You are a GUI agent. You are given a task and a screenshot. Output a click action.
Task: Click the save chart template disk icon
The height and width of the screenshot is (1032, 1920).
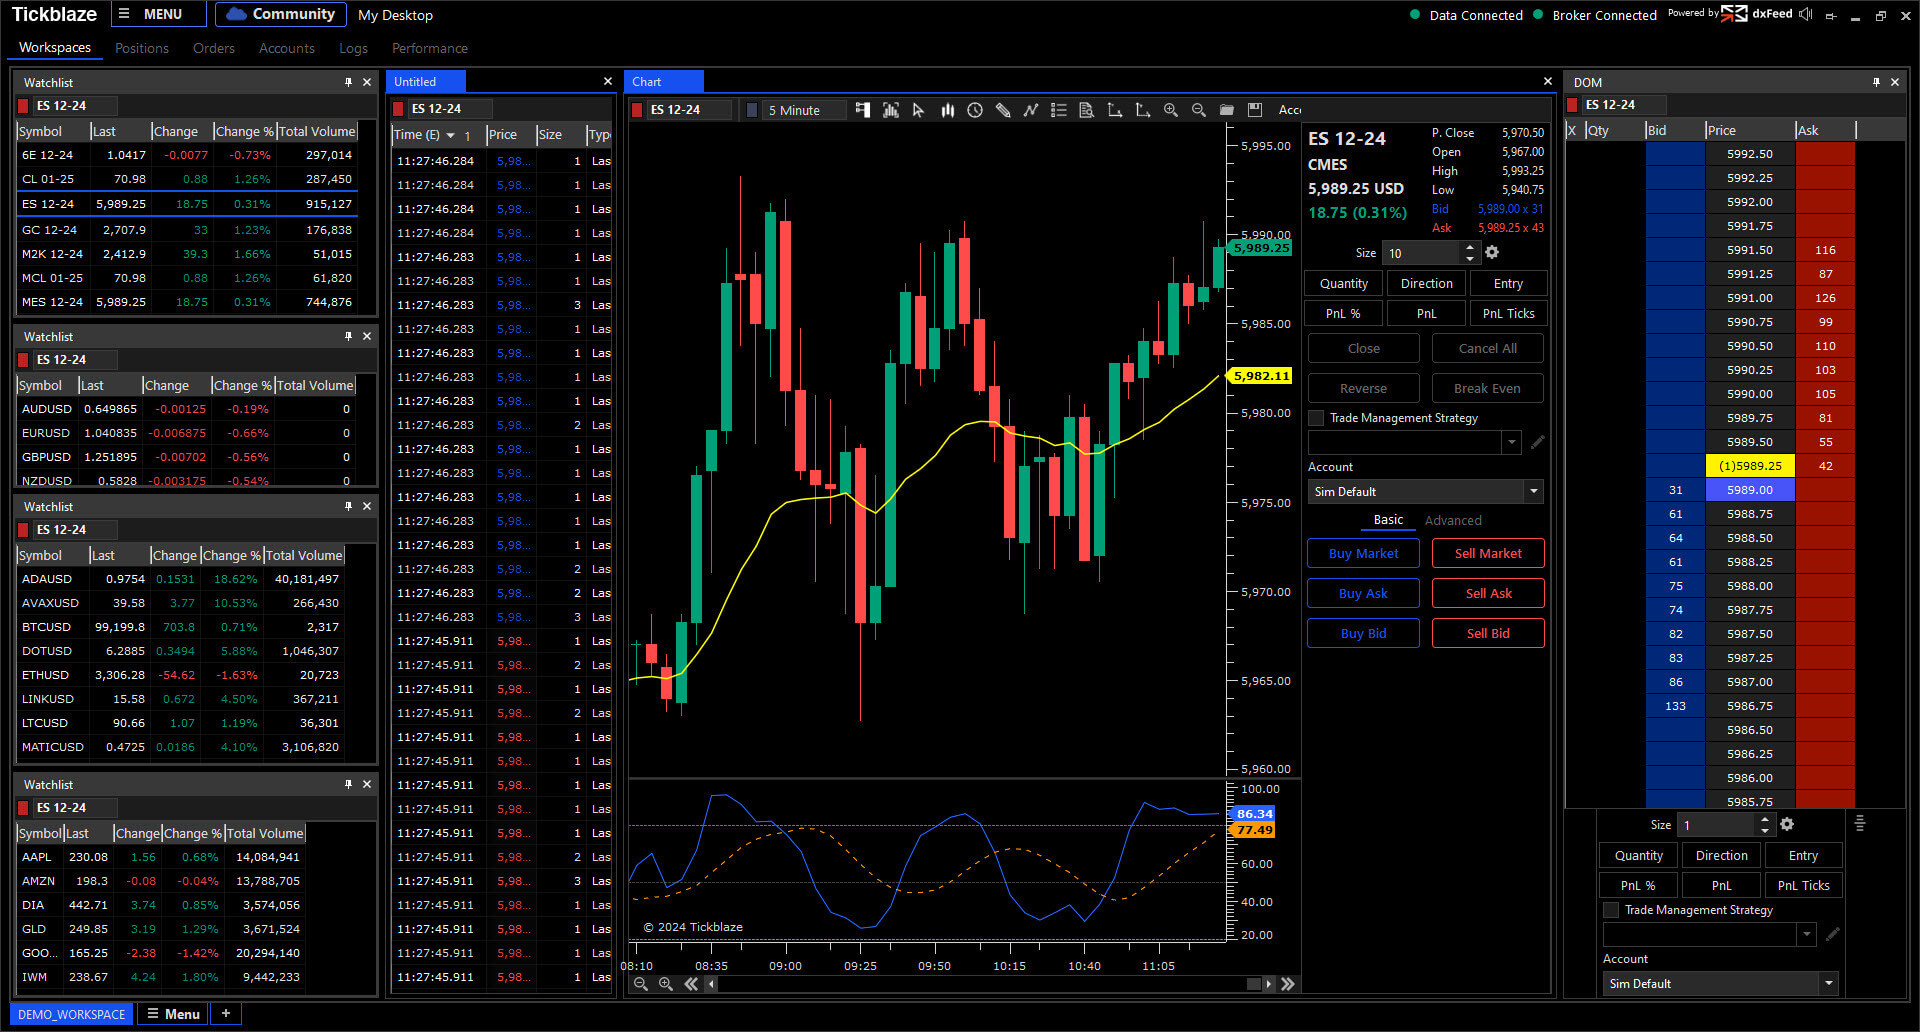coord(1255,110)
